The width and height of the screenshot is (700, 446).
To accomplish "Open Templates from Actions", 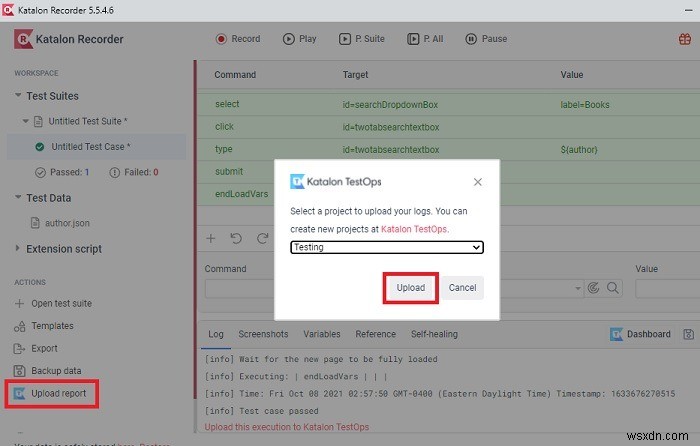I will pos(44,326).
